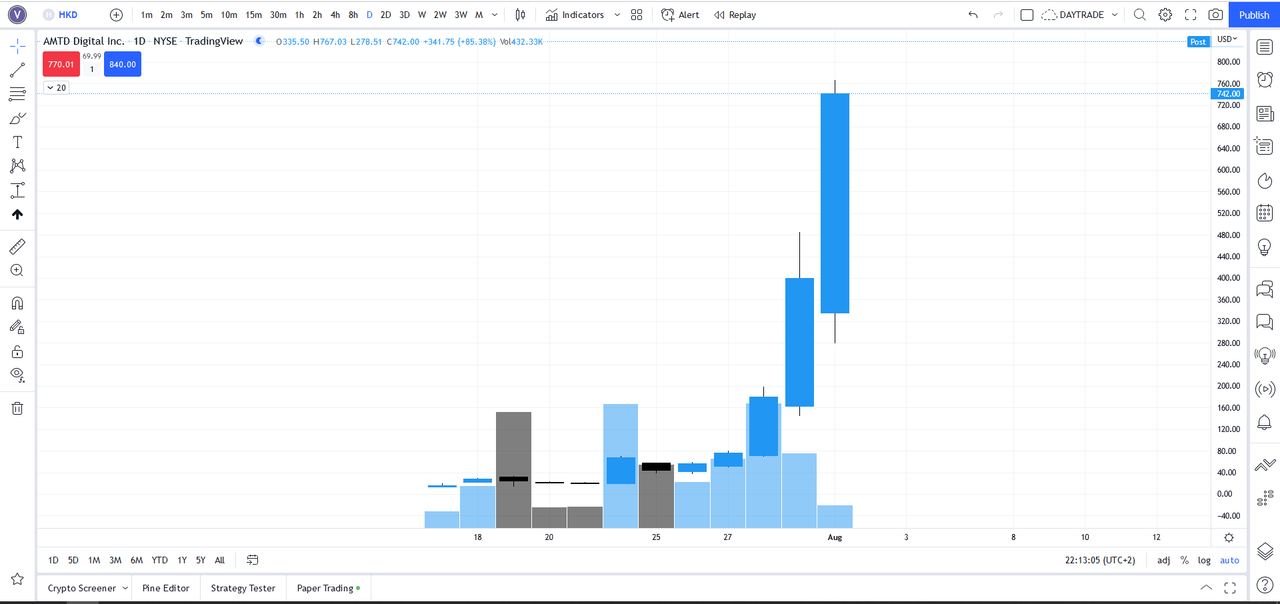Open the go to date icon

click(x=253, y=560)
